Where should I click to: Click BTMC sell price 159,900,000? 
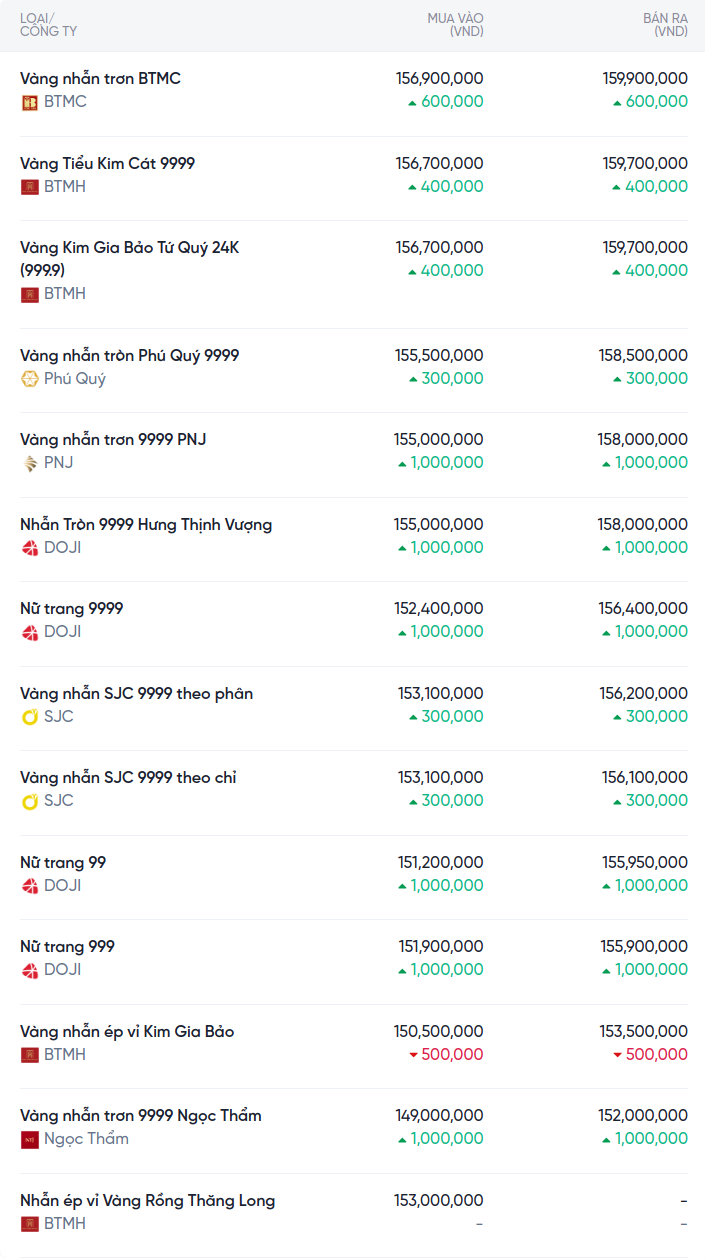coord(645,78)
